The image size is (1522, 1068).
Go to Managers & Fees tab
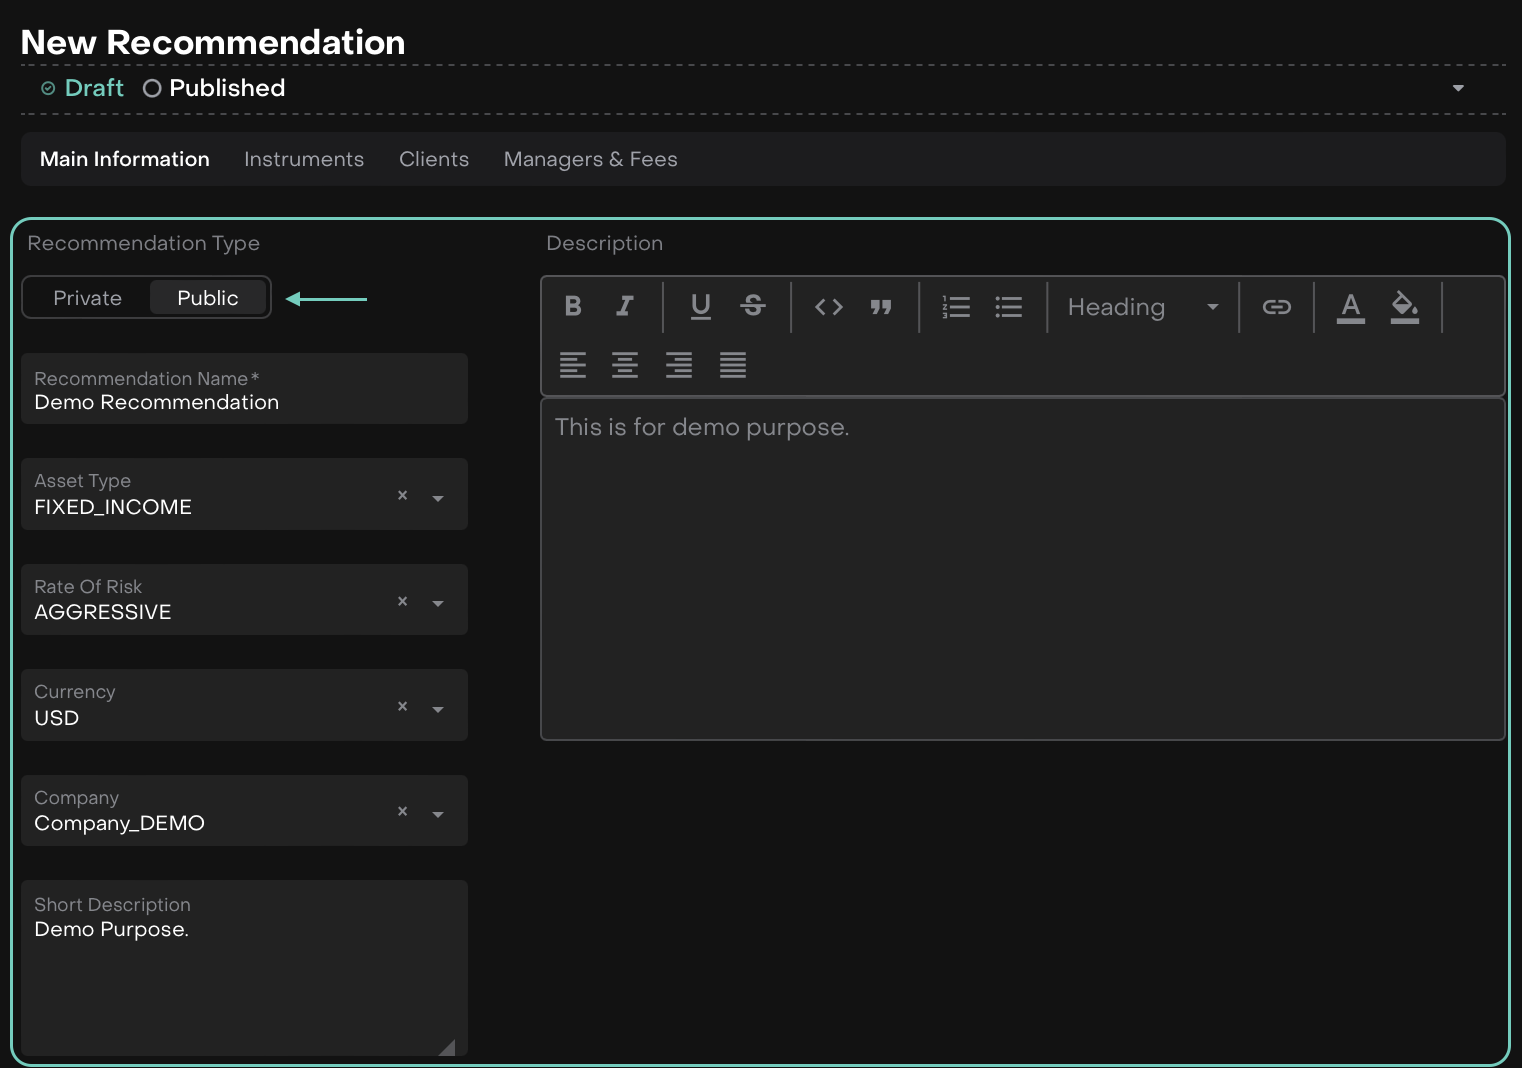[x=590, y=160]
